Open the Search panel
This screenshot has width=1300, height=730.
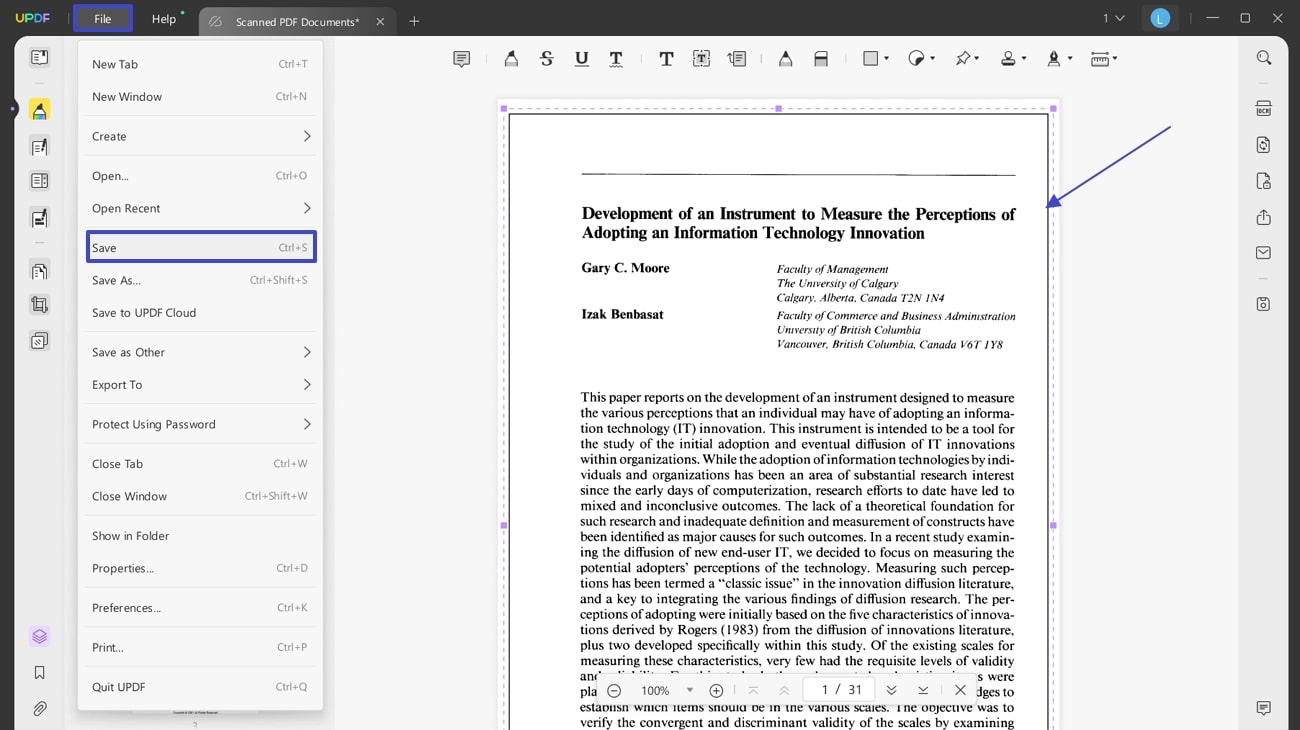tap(1263, 57)
